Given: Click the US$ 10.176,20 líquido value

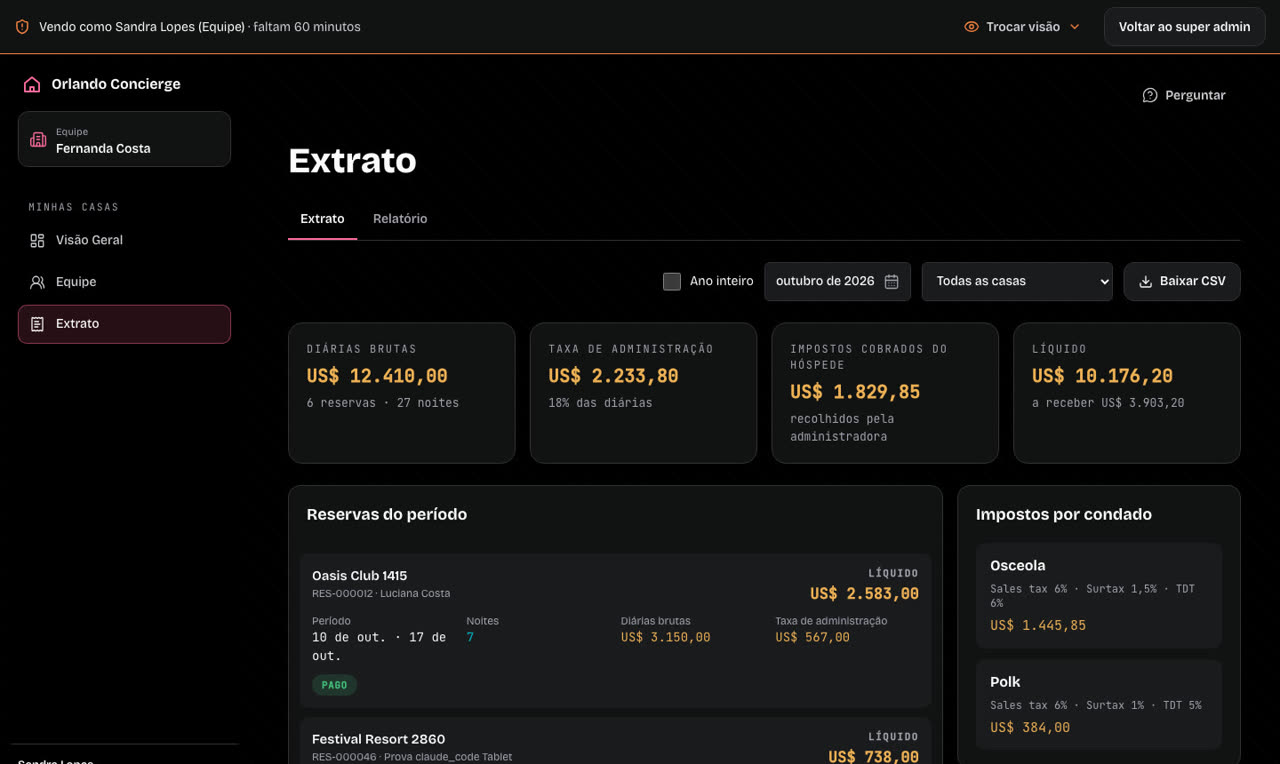Looking at the screenshot, I should click(1102, 376).
